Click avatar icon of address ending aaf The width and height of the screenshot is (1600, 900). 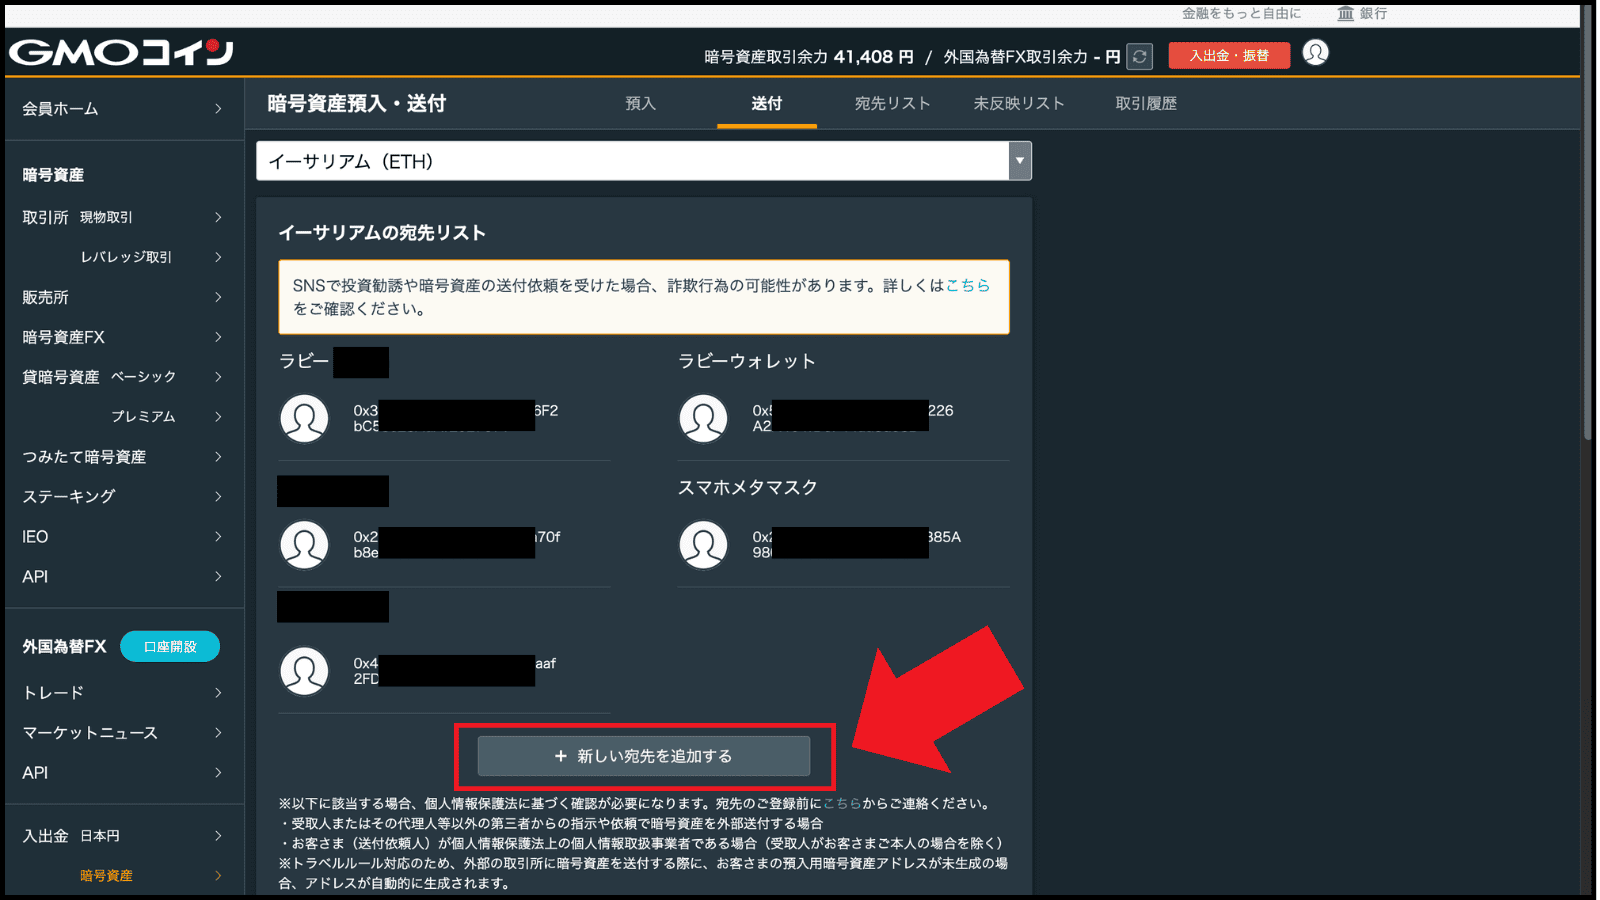point(304,671)
